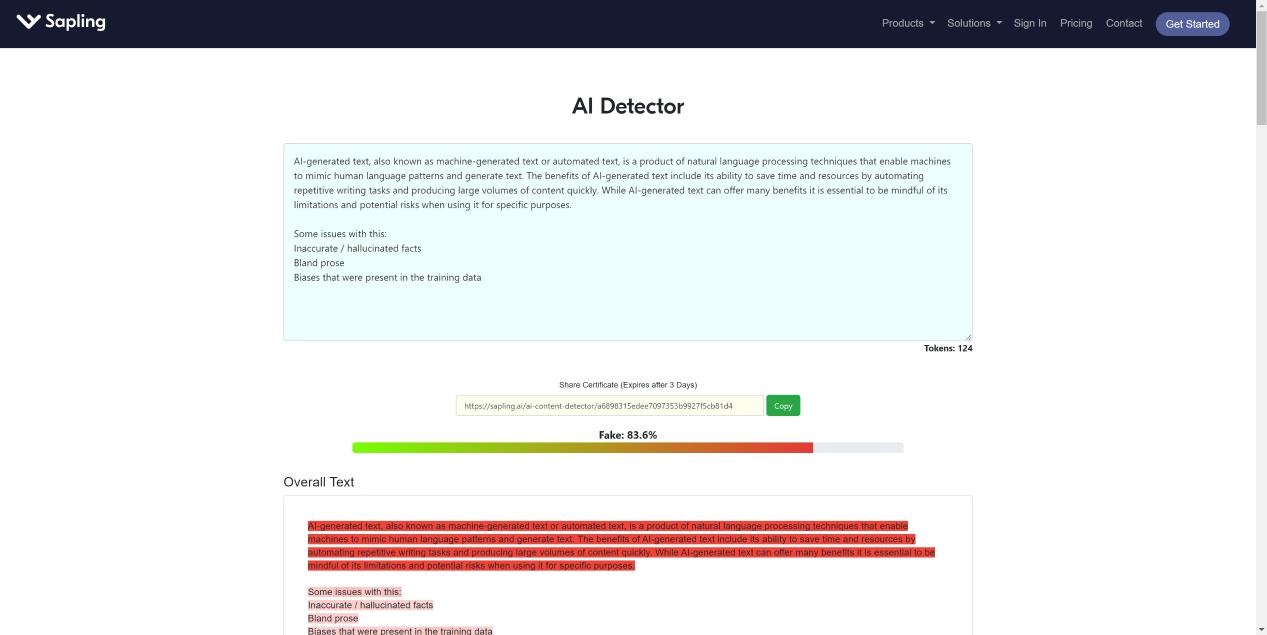This screenshot has width=1267, height=635.
Task: Open the Contact page link
Action: coord(1124,23)
